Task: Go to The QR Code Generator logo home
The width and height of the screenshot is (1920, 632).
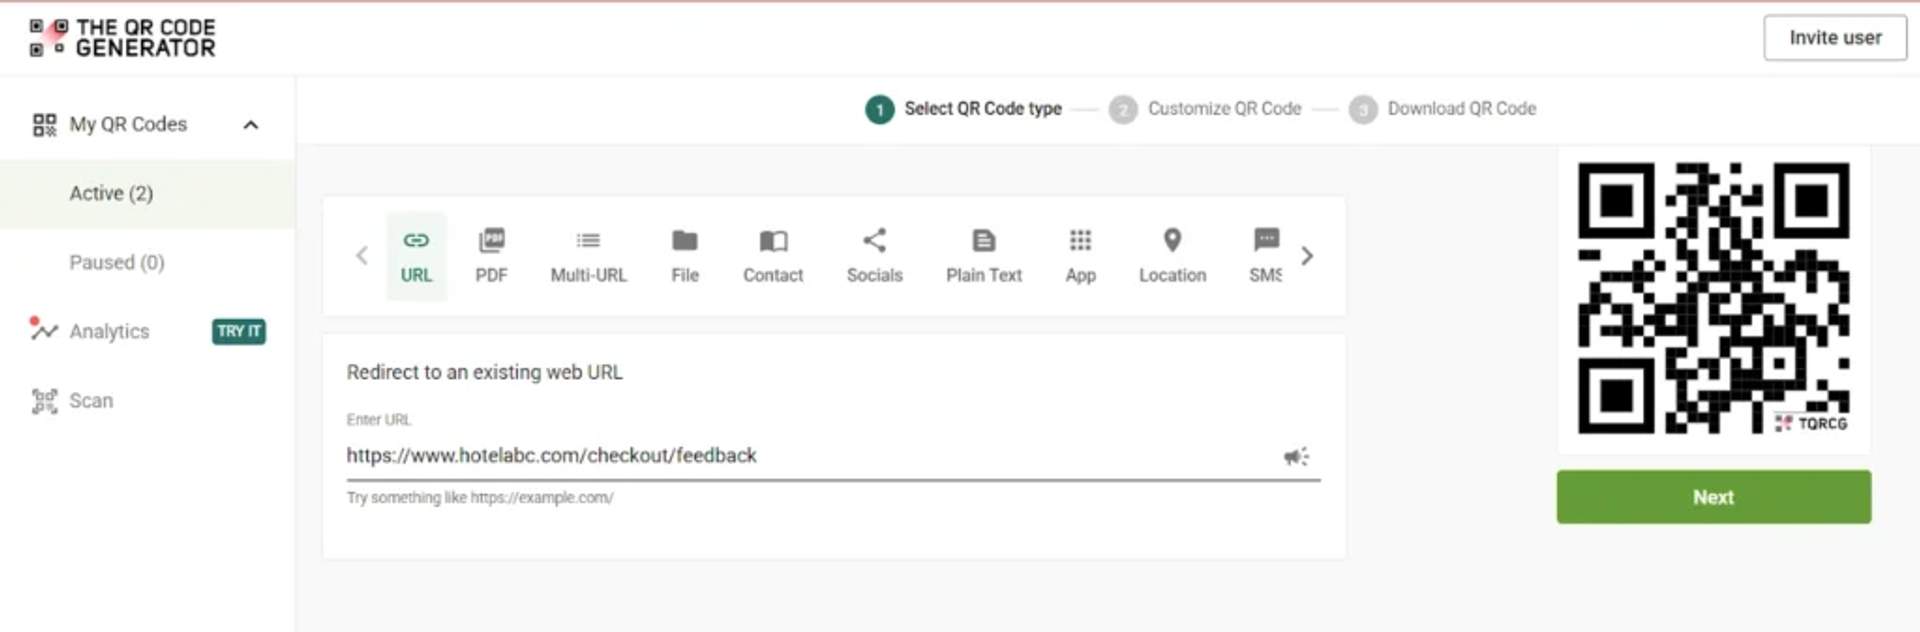Action: click(122, 38)
